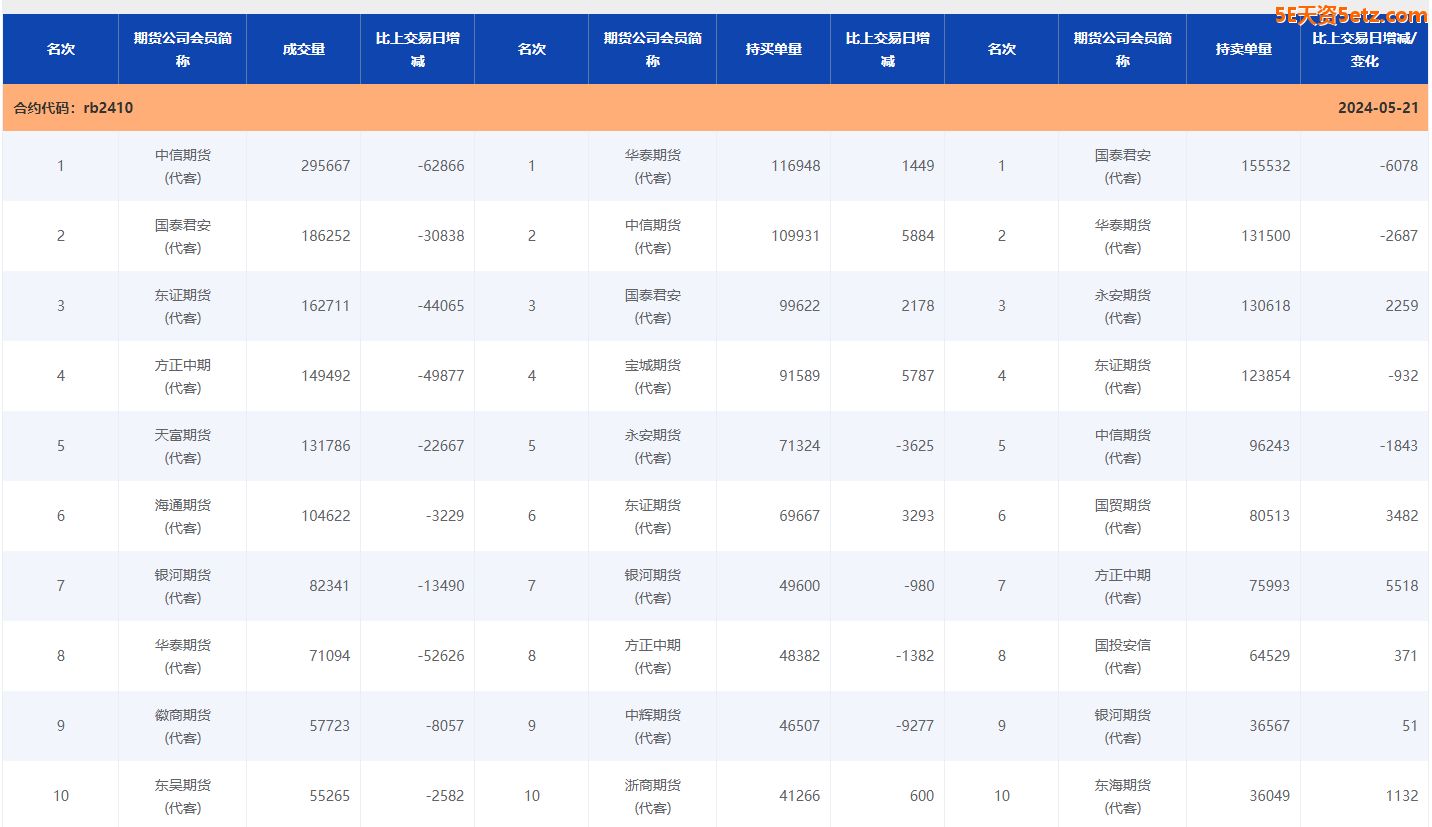Screen dimensions: 1432x827
Task: Click the 5E天资 5etz.com watermark logo
Action: point(1350,15)
